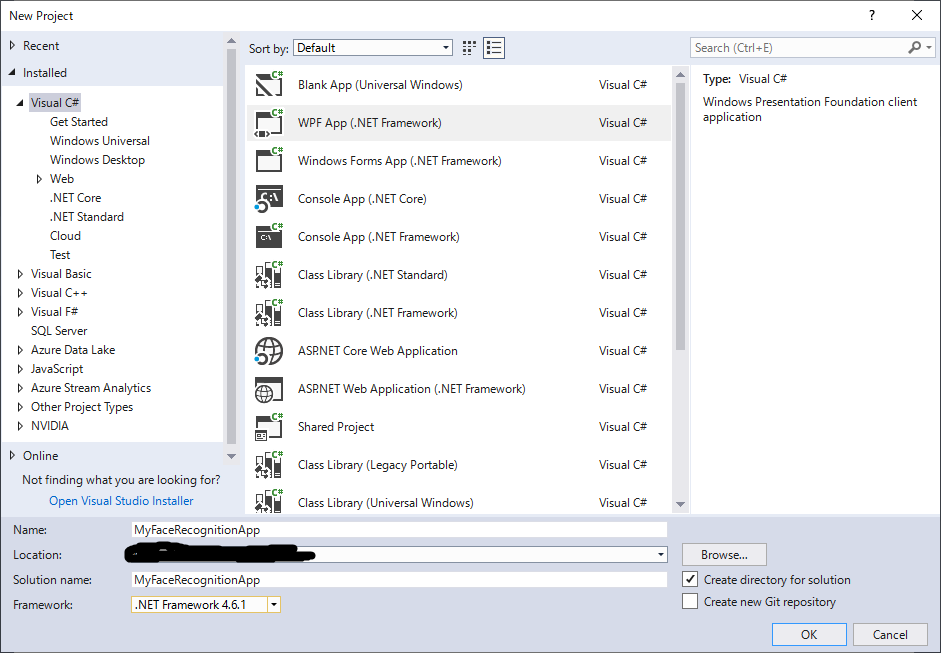Click the Blank App (Universal Windows) template icon
The image size is (941, 653).
269,84
